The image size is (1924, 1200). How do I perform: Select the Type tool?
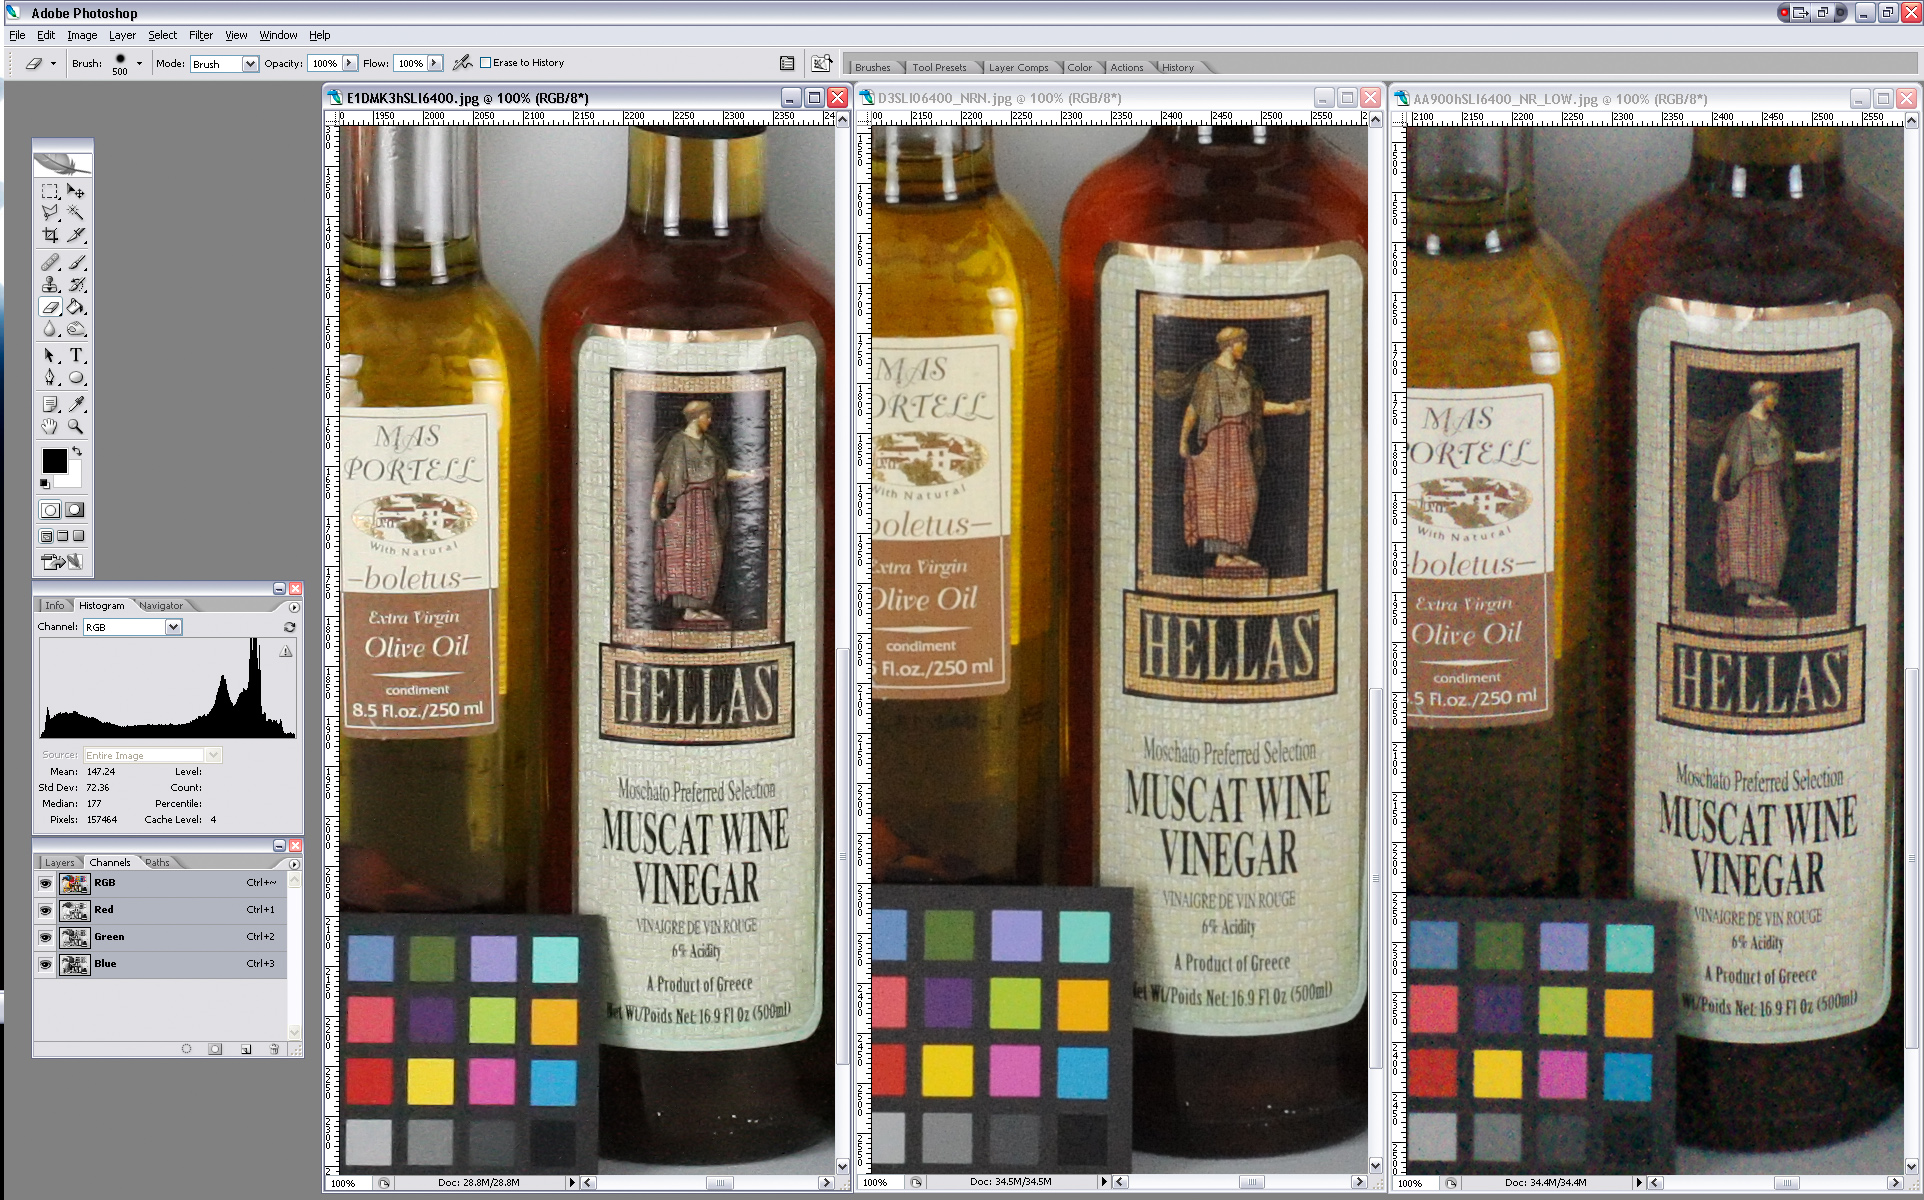tap(76, 356)
